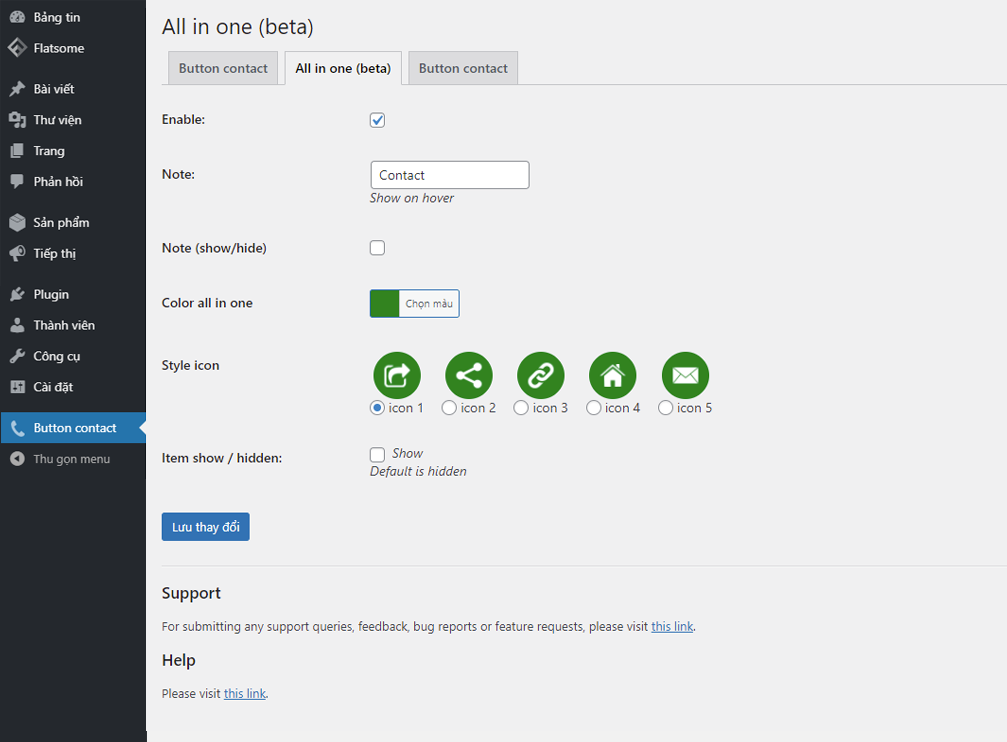This screenshot has width=1007, height=742.
Task: Toggle the Note show/hide checkbox
Action: pyautogui.click(x=377, y=248)
